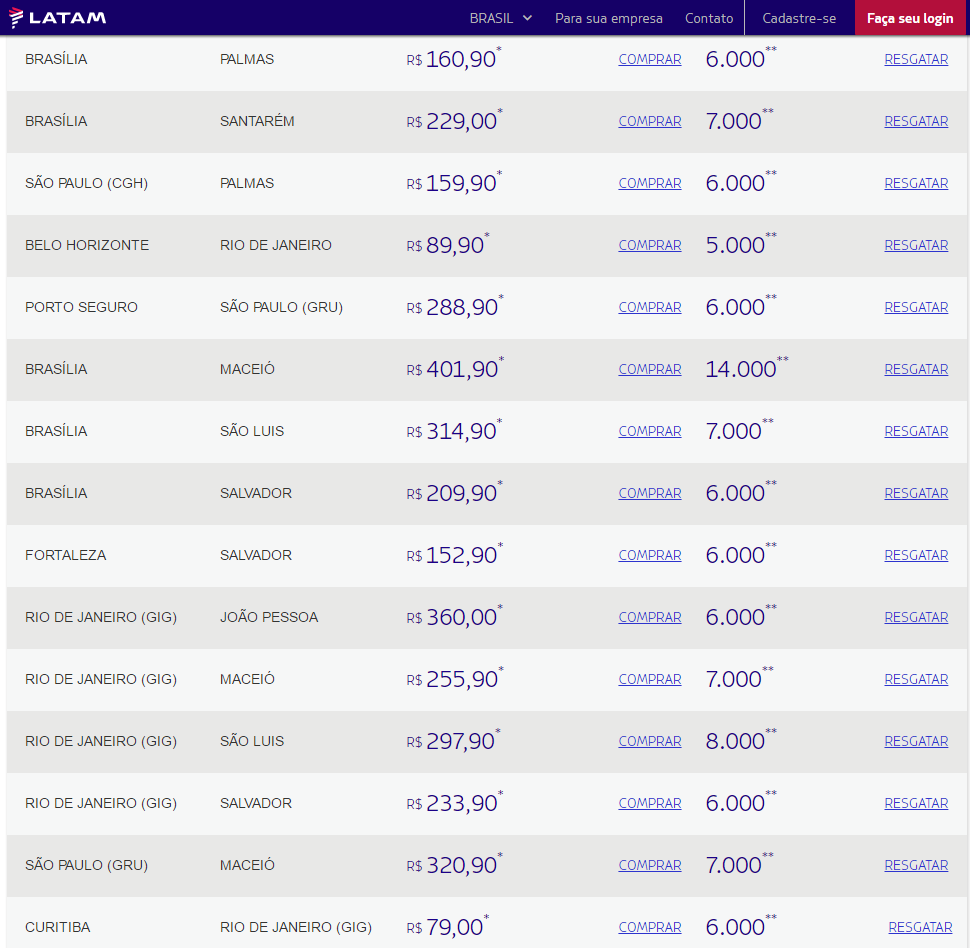Buy the Brasília to Maceió fare

(650, 369)
